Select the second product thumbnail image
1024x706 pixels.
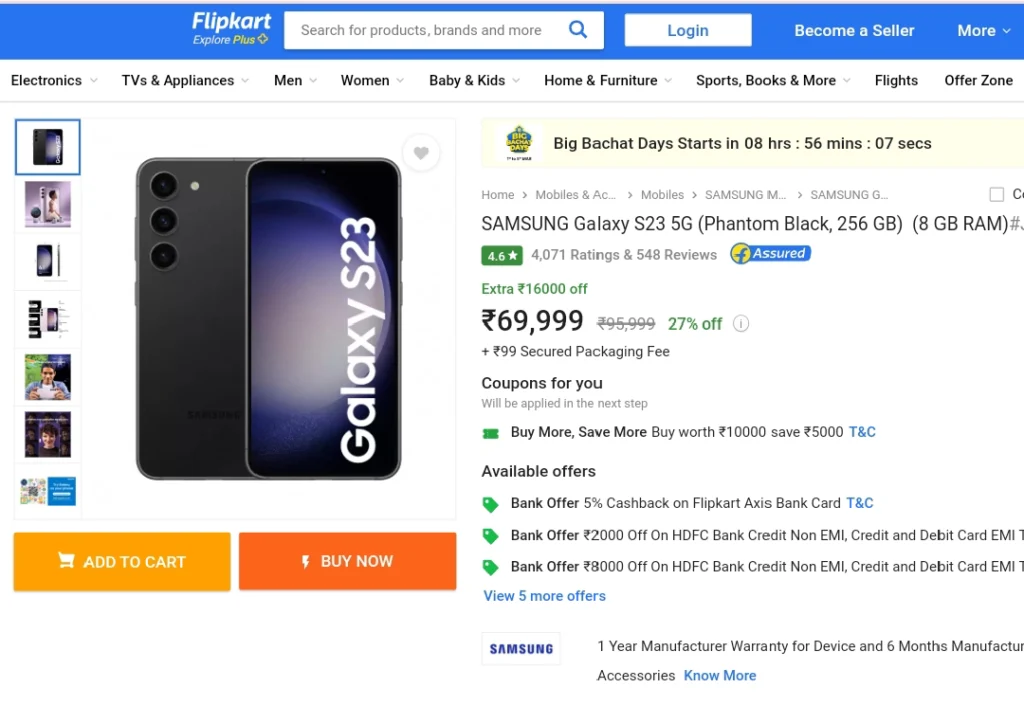tap(48, 204)
